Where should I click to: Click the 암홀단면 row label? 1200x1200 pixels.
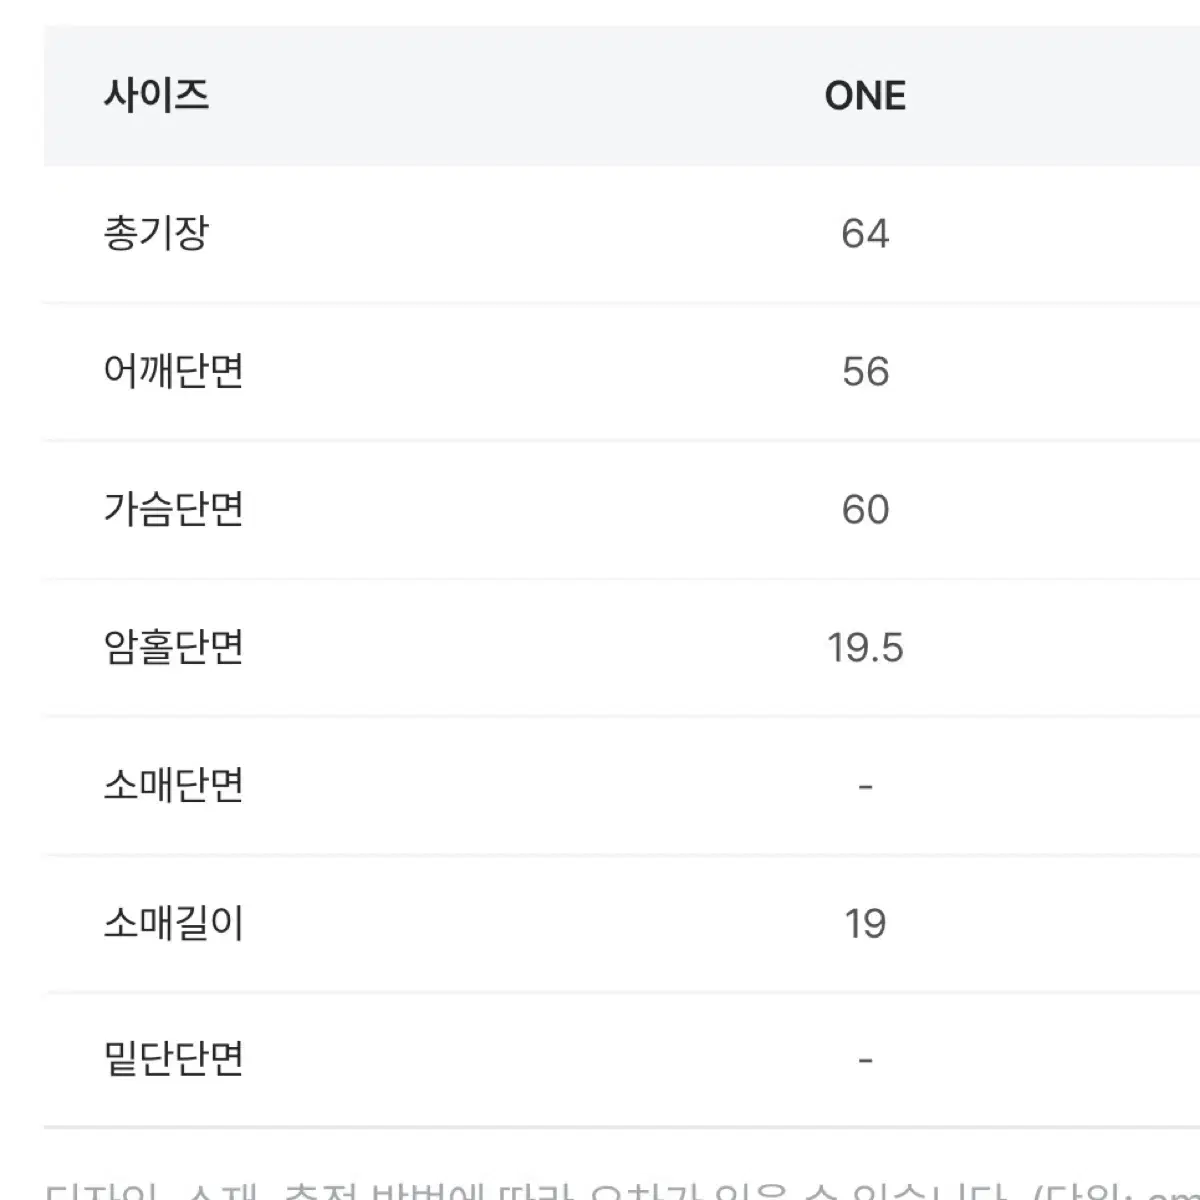point(174,648)
